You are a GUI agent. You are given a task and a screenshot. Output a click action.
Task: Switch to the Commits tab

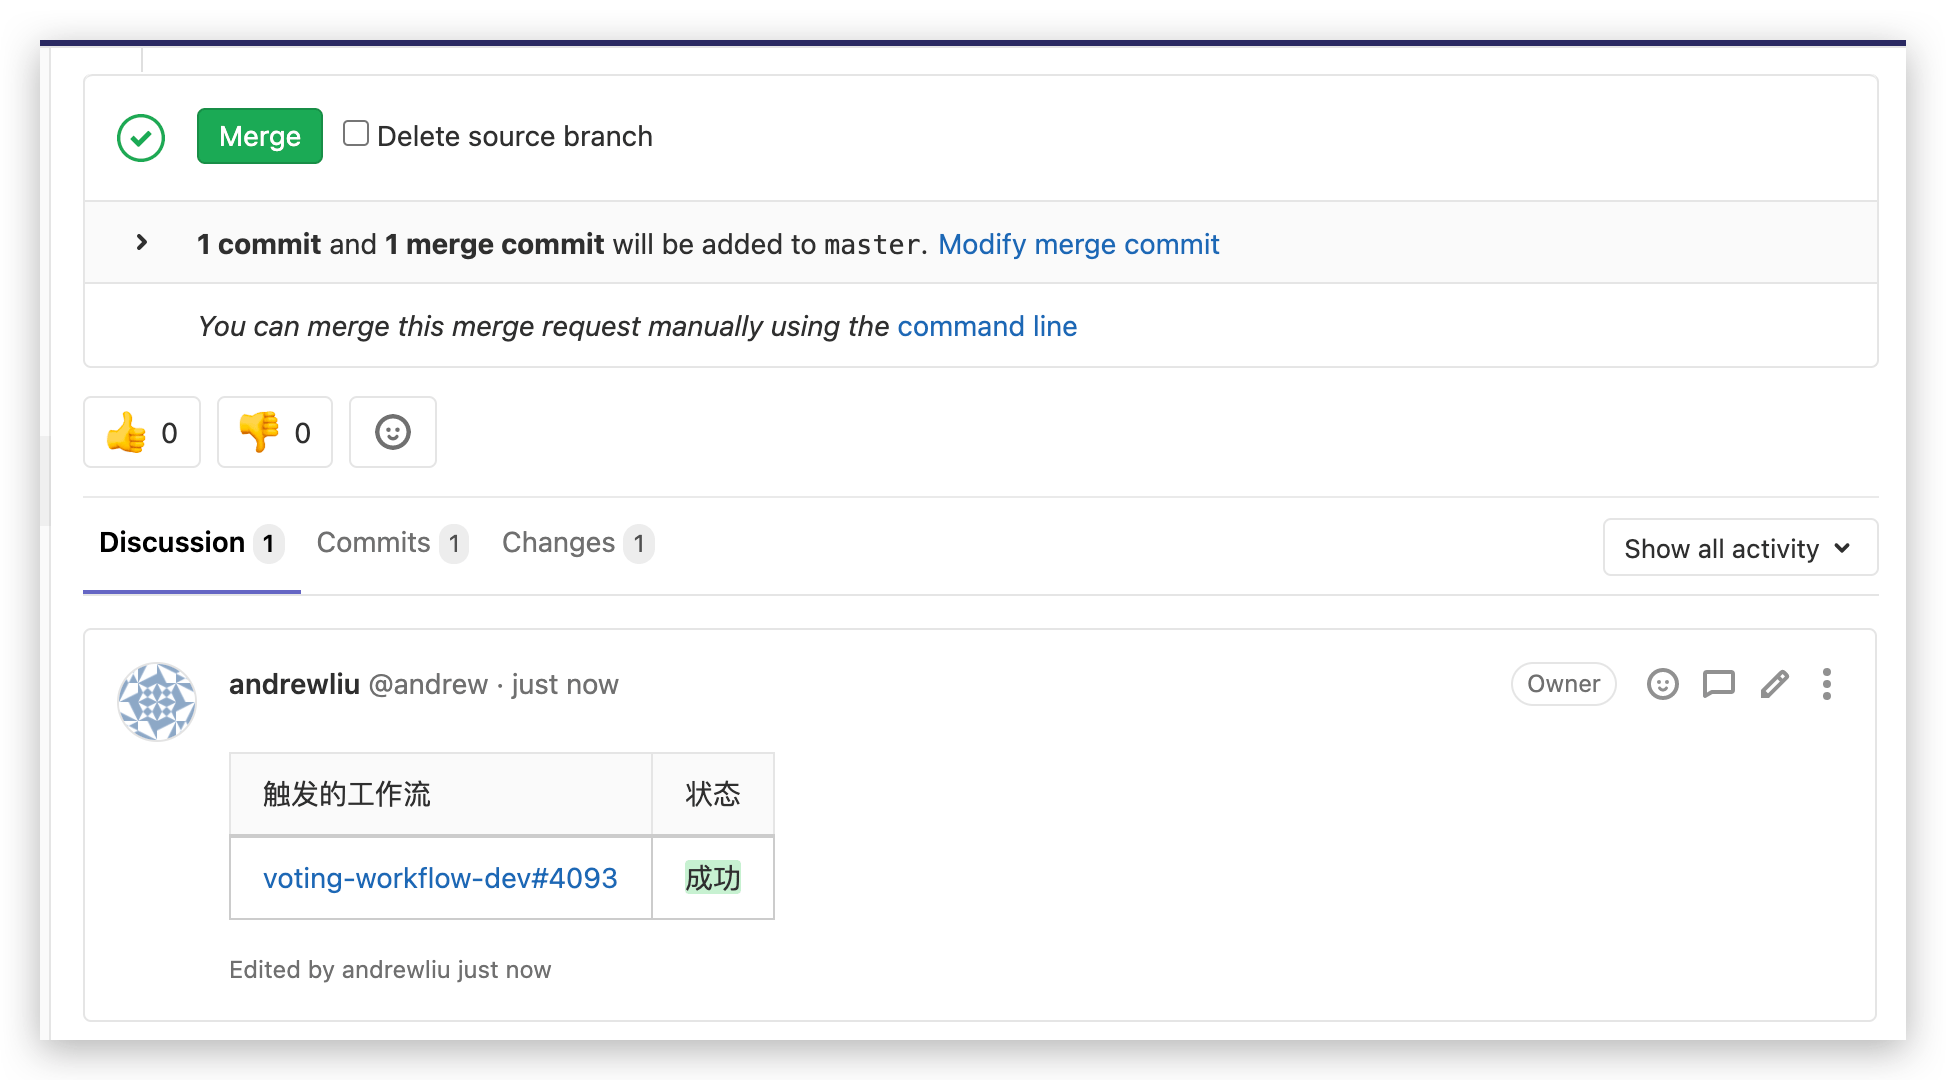point(391,543)
